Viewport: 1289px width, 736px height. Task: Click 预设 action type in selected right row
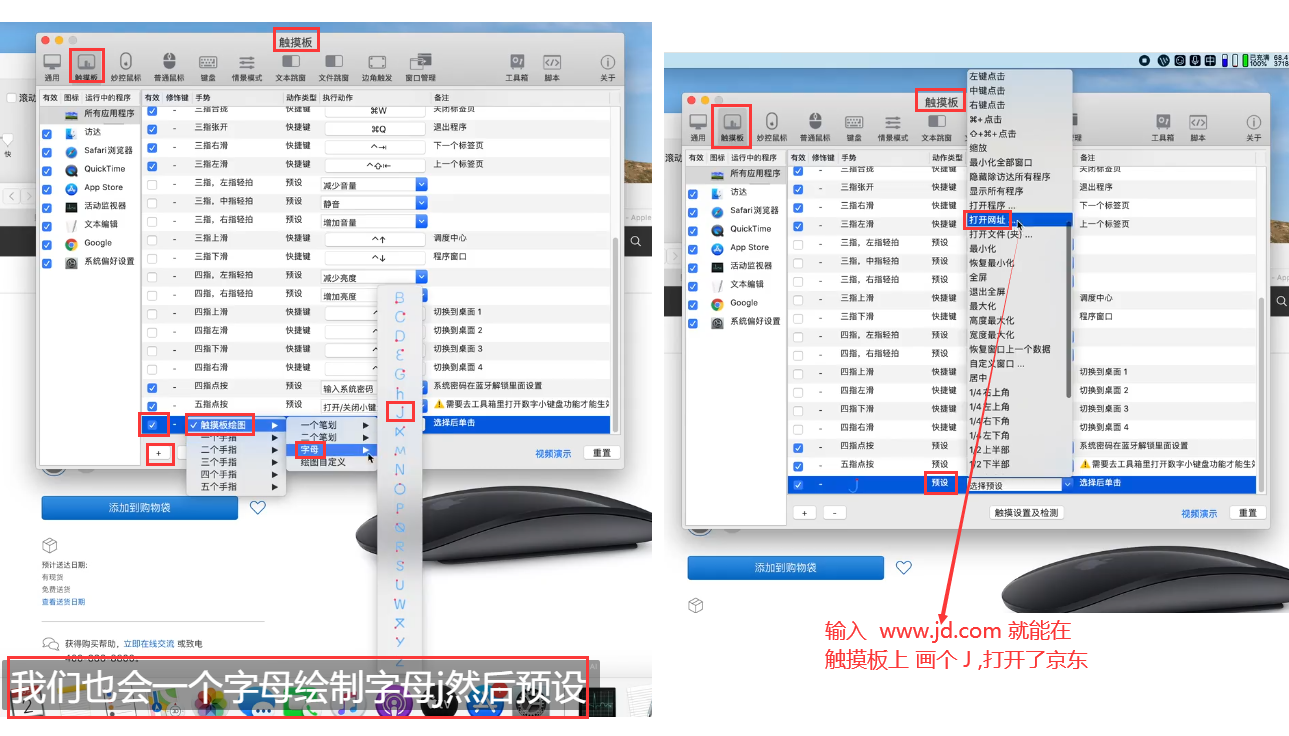[940, 482]
